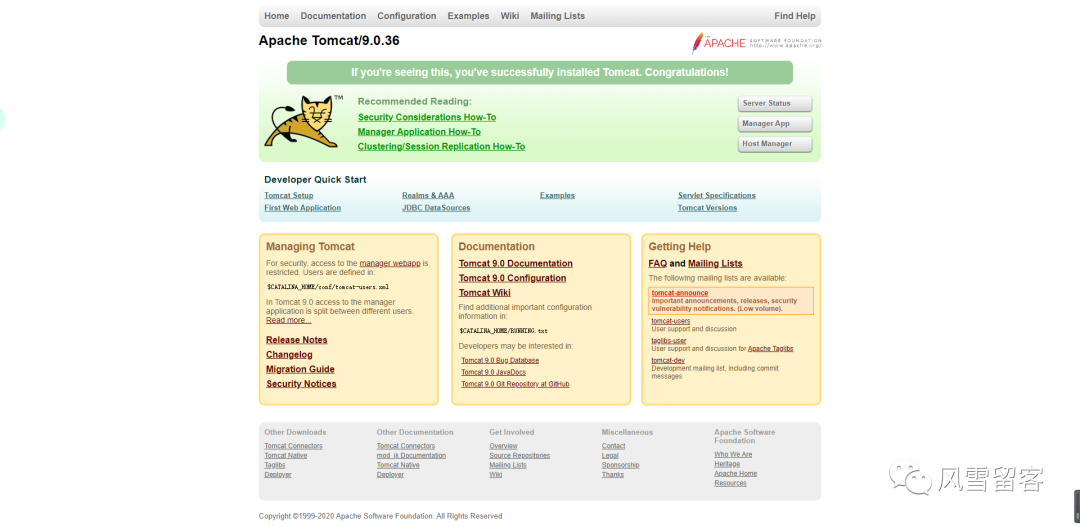Viewport: 1080px width, 527px height.
Task: Open Tomcat Wiki link in Documentation box
Action: tap(485, 293)
